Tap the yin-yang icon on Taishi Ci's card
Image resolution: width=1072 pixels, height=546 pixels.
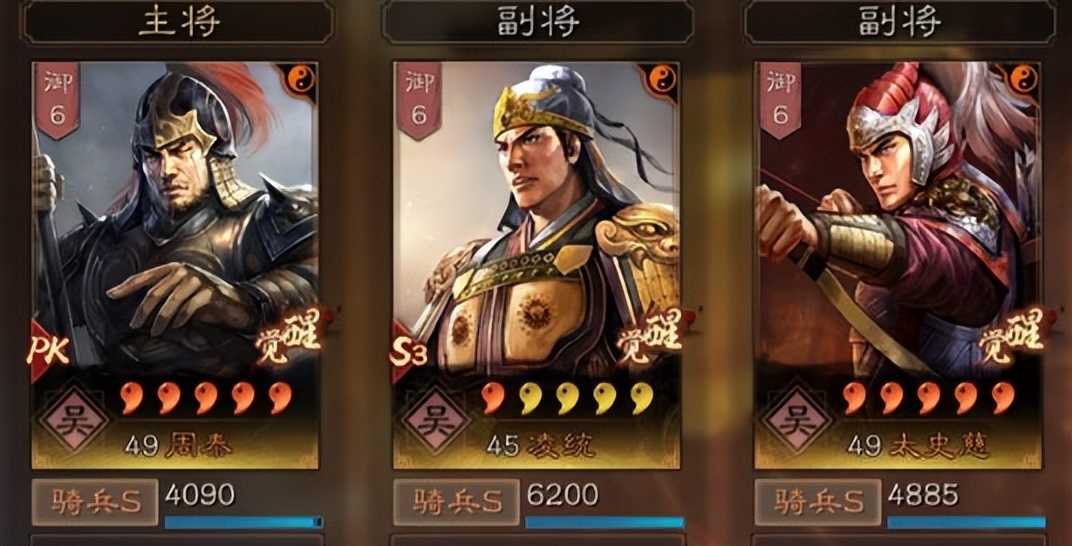click(x=1024, y=79)
